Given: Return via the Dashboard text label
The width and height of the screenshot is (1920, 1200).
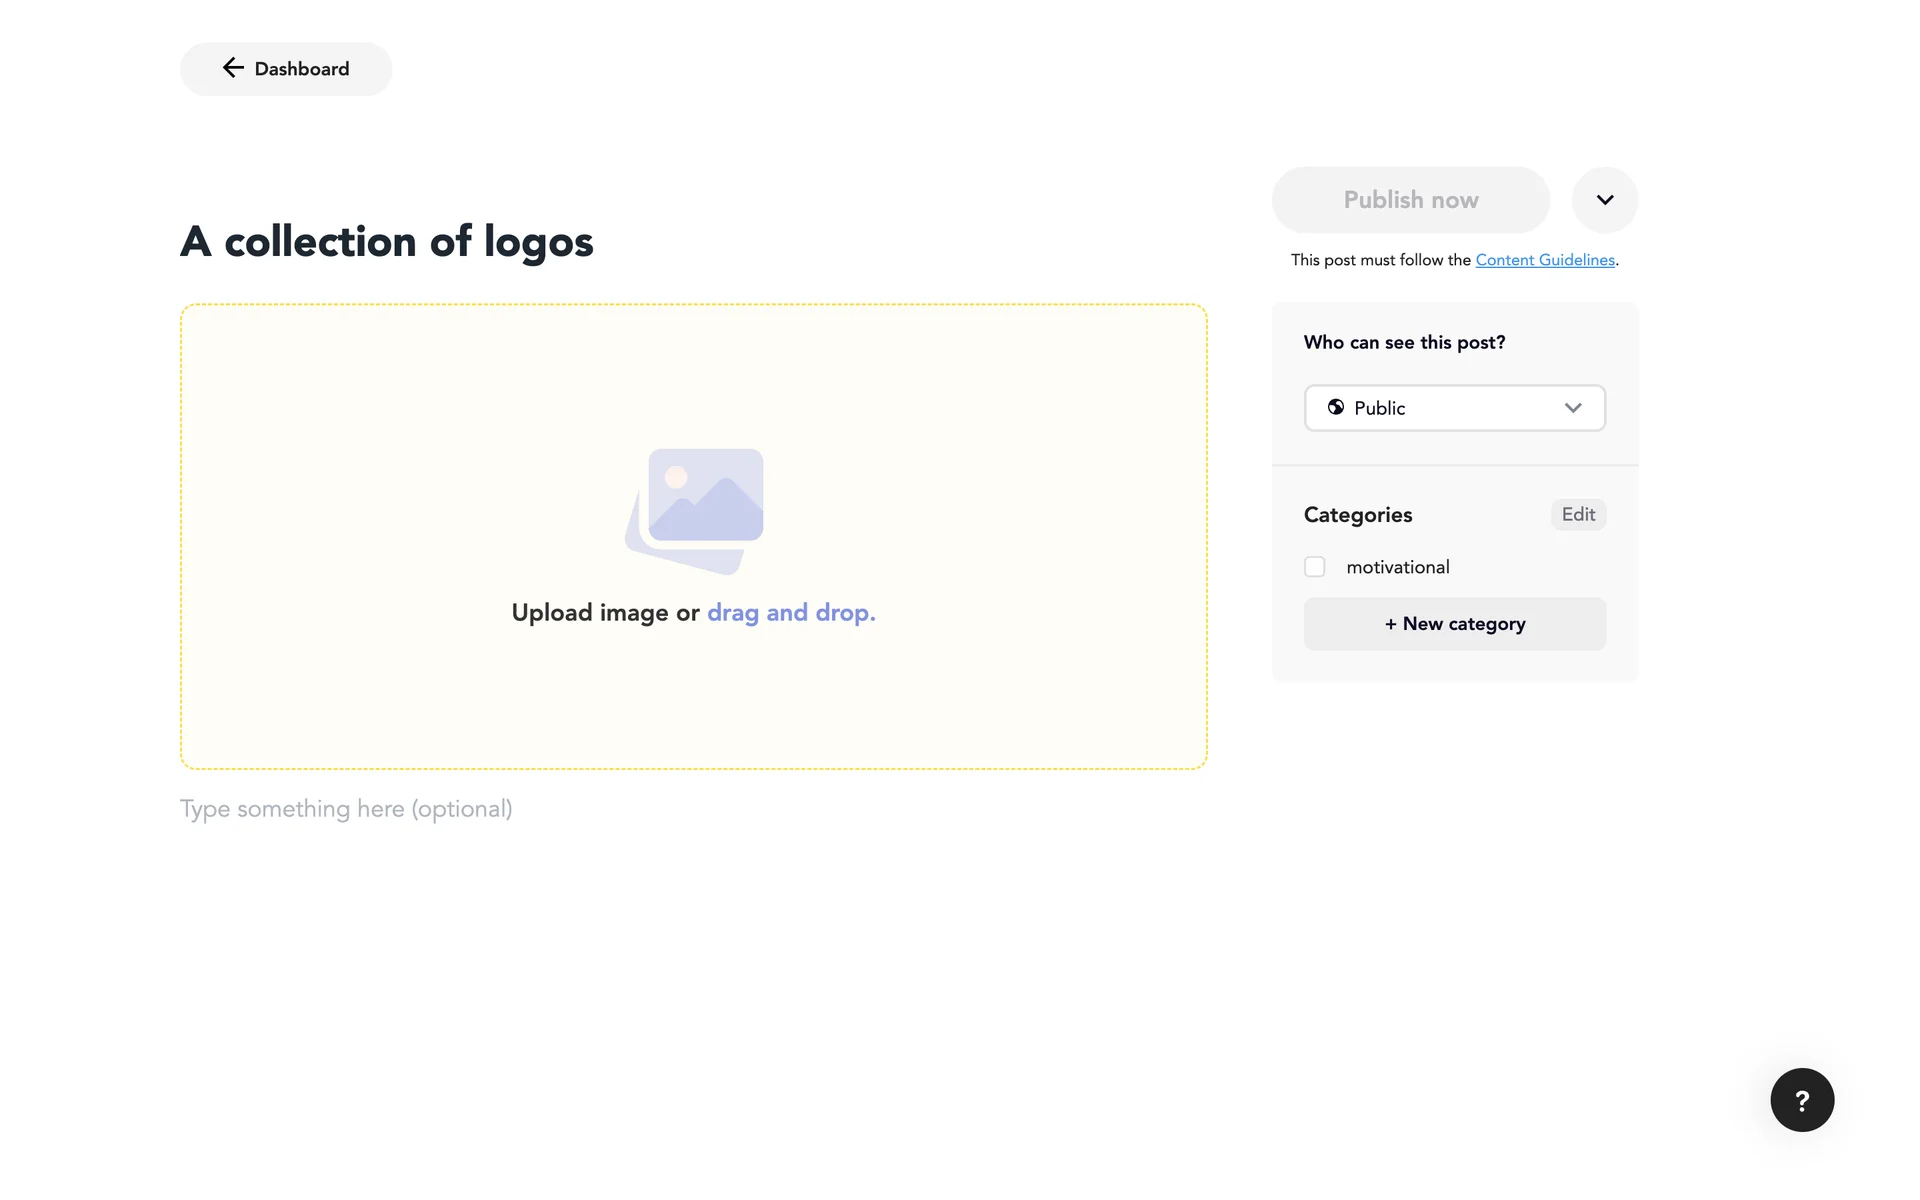Looking at the screenshot, I should (302, 69).
